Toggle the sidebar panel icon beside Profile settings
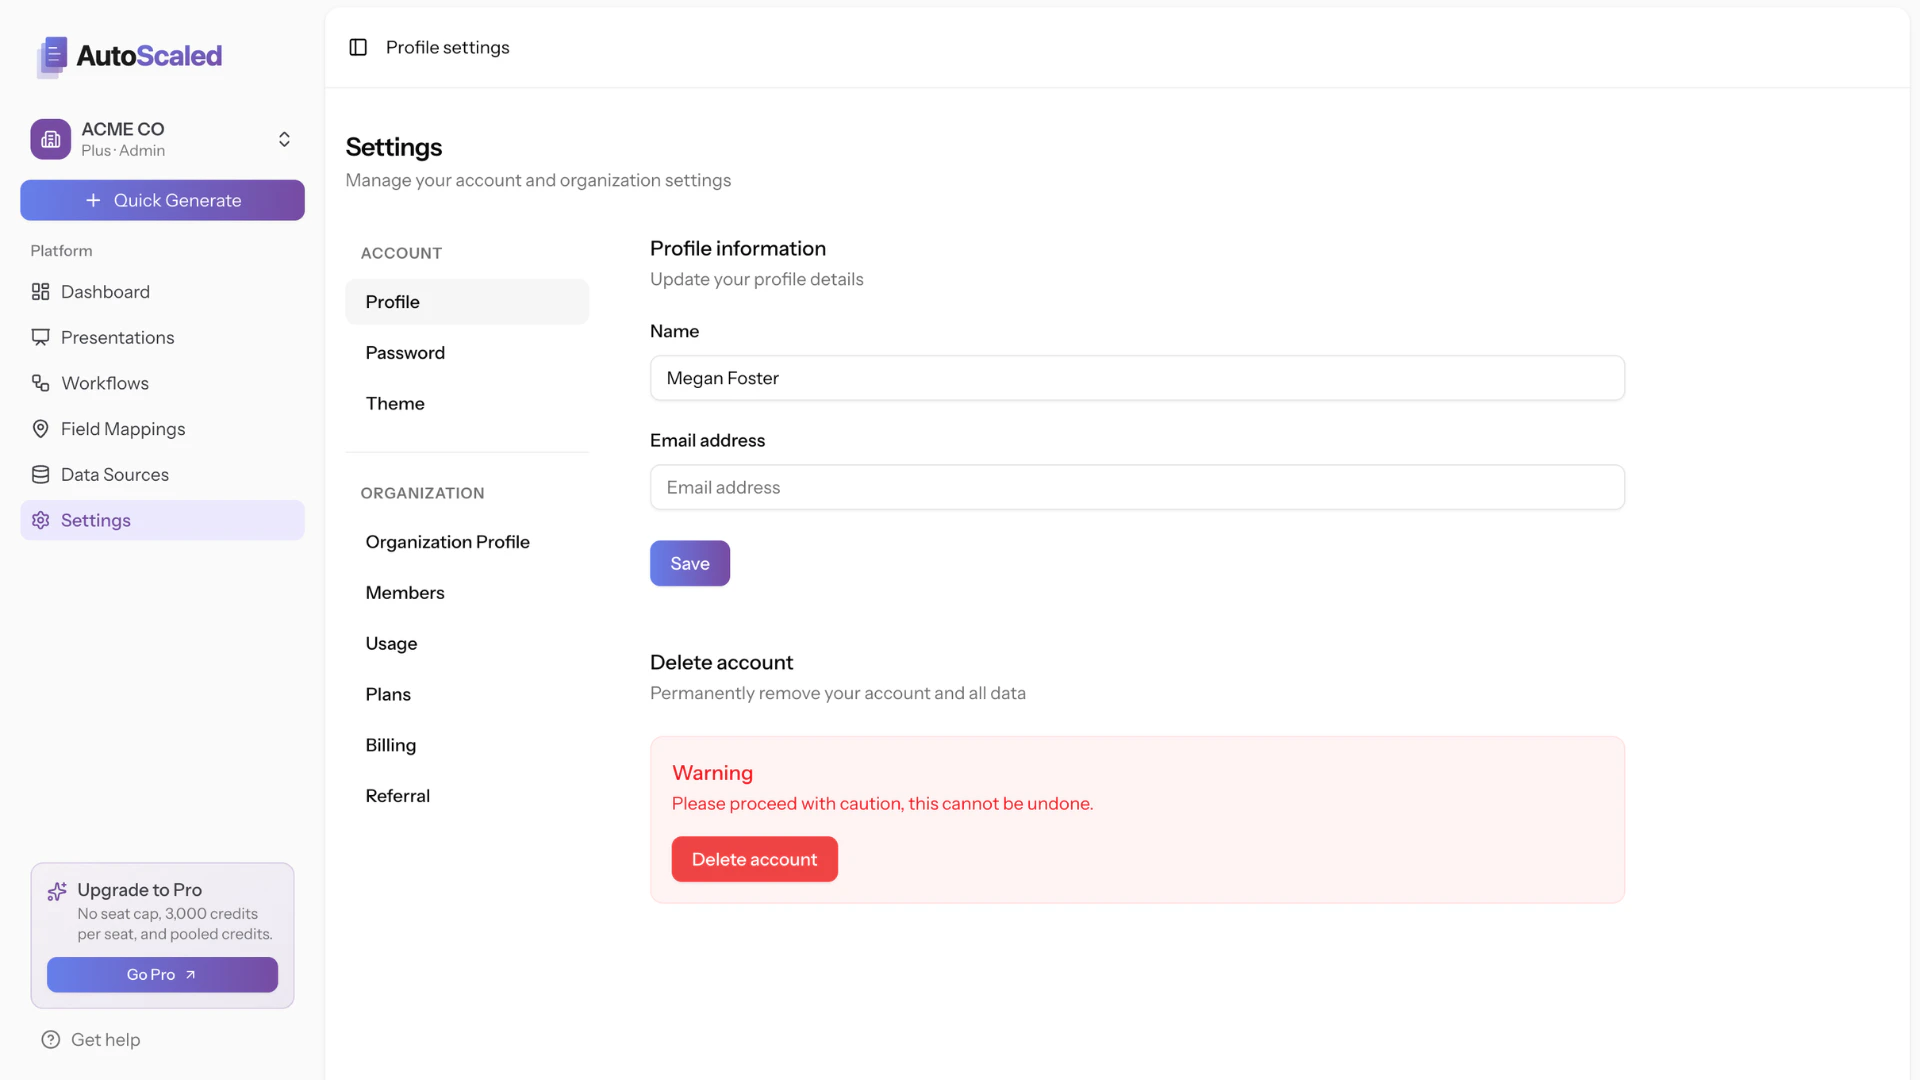This screenshot has height=1080, width=1920. [357, 47]
